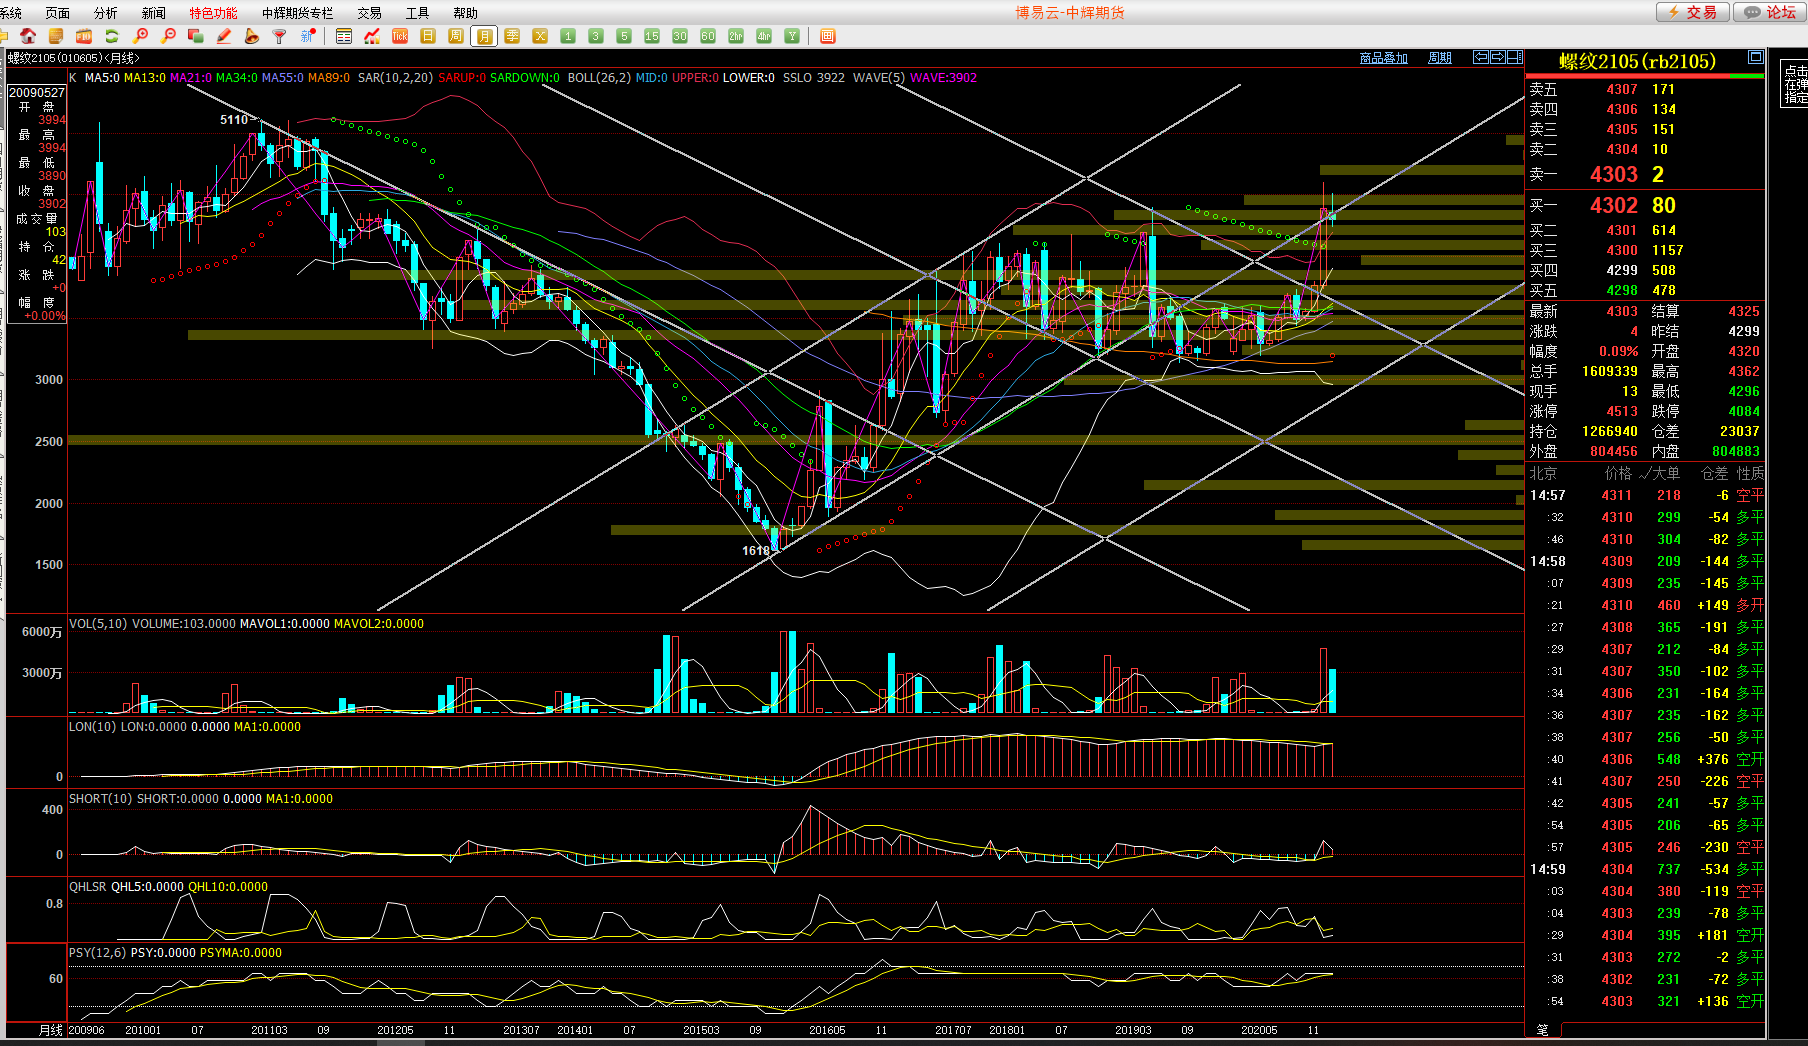Image resolution: width=1808 pixels, height=1046 pixels.
Task: Click the WAVE(5) indicator label
Action: [x=878, y=77]
